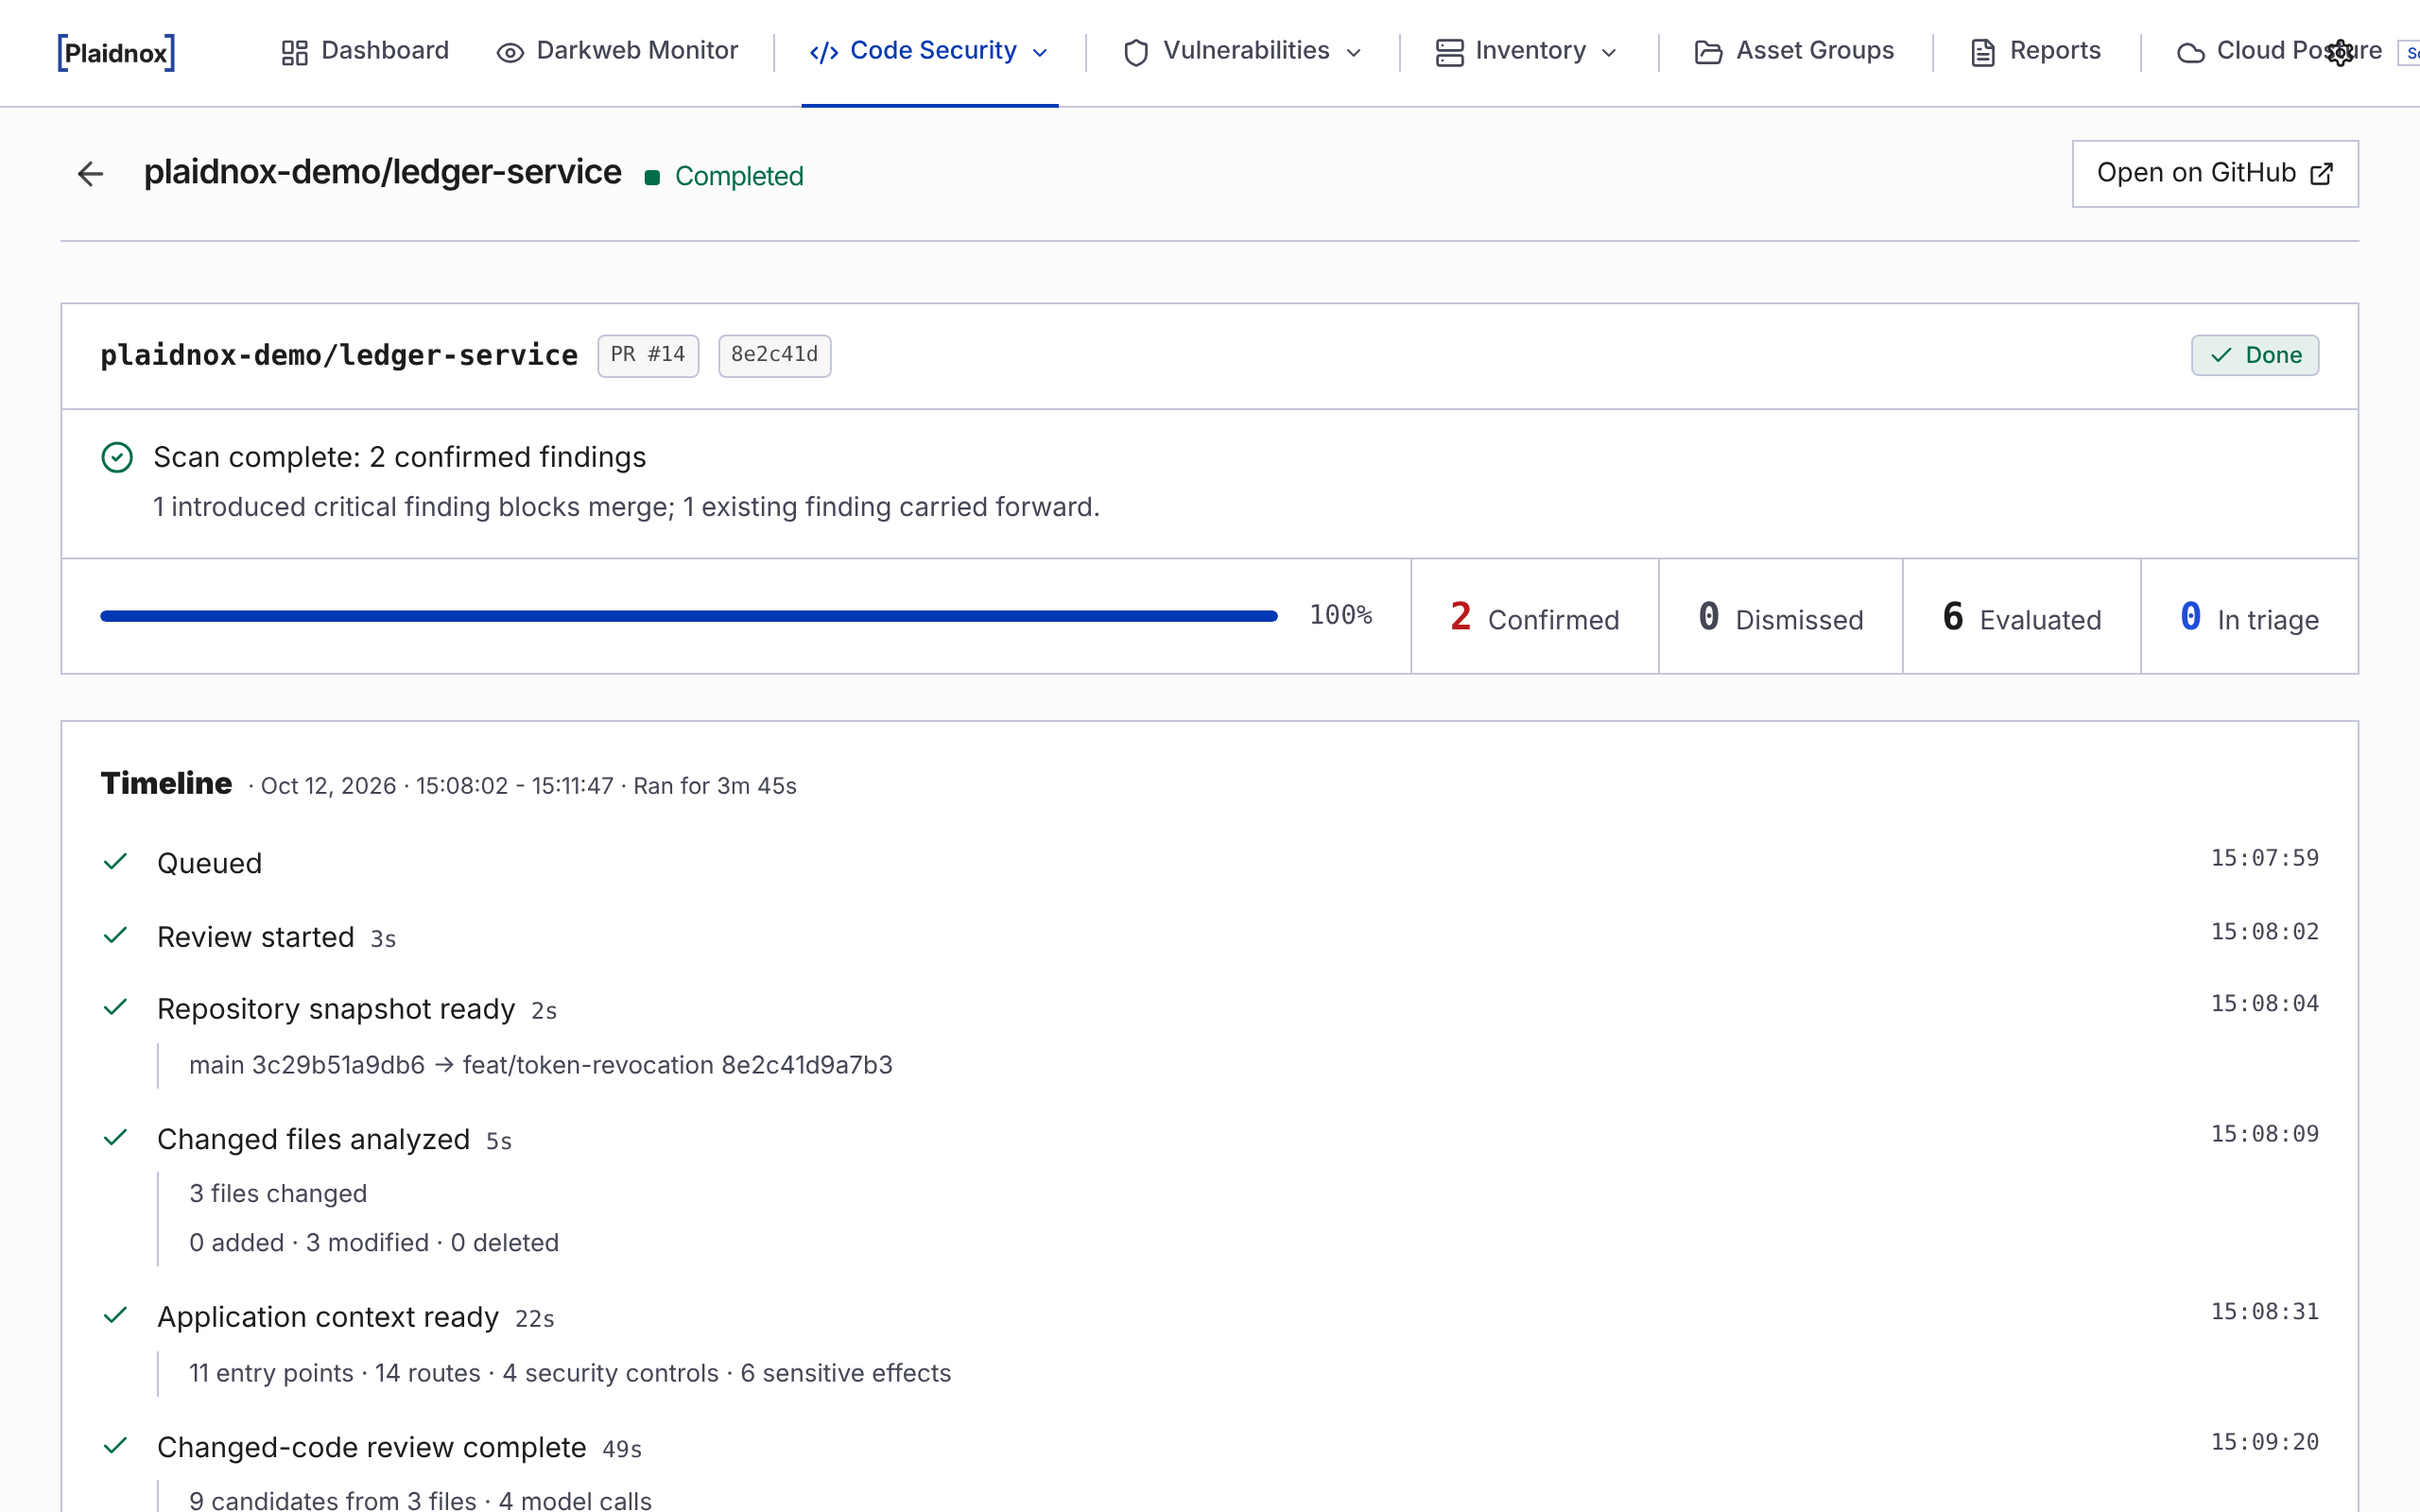Click the 8e2c41d commit badge
This screenshot has height=1512, width=2420.
pyautogui.click(x=774, y=355)
